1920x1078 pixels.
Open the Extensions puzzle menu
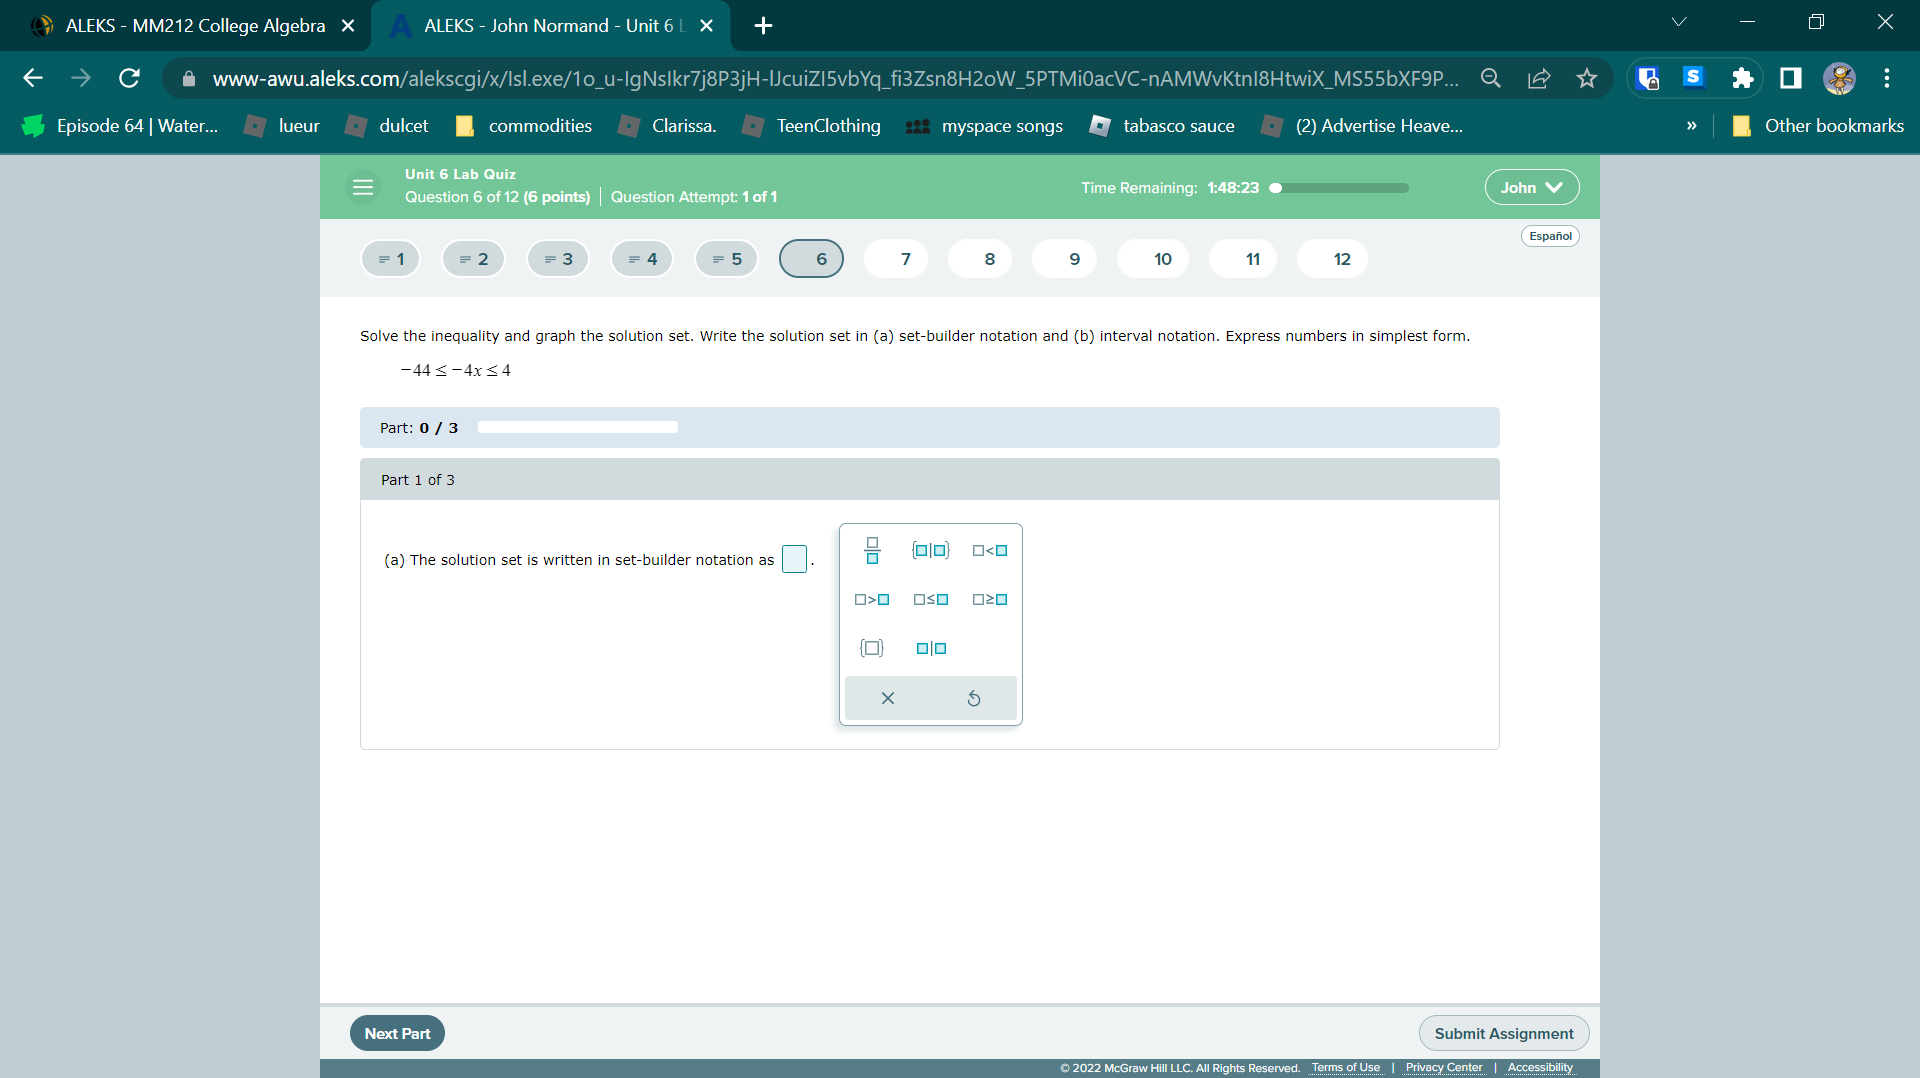(1742, 78)
